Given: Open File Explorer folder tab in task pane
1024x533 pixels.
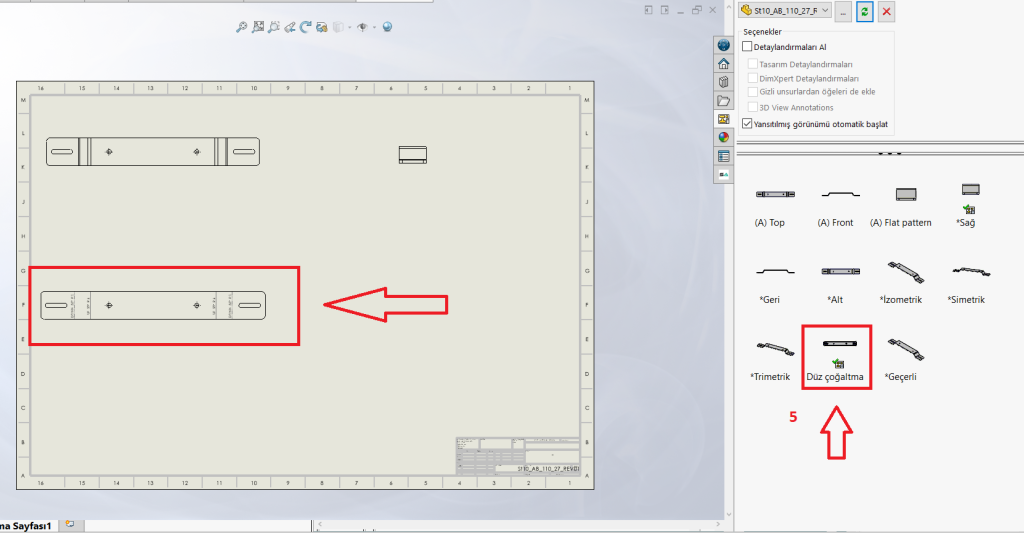Looking at the screenshot, I should click(723, 101).
